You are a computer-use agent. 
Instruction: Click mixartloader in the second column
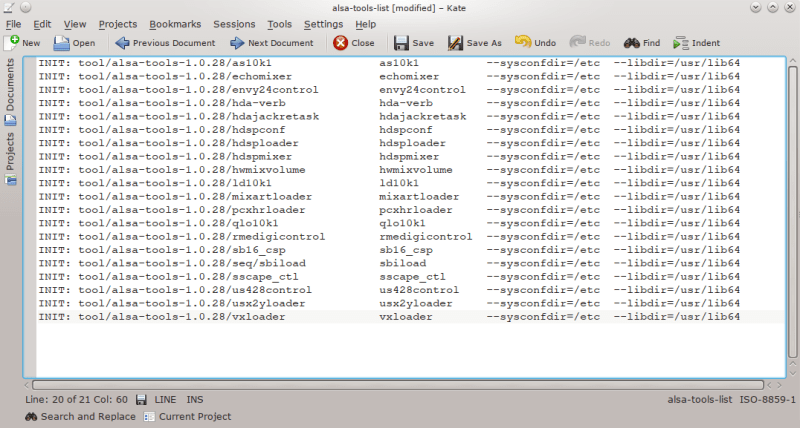[419, 196]
